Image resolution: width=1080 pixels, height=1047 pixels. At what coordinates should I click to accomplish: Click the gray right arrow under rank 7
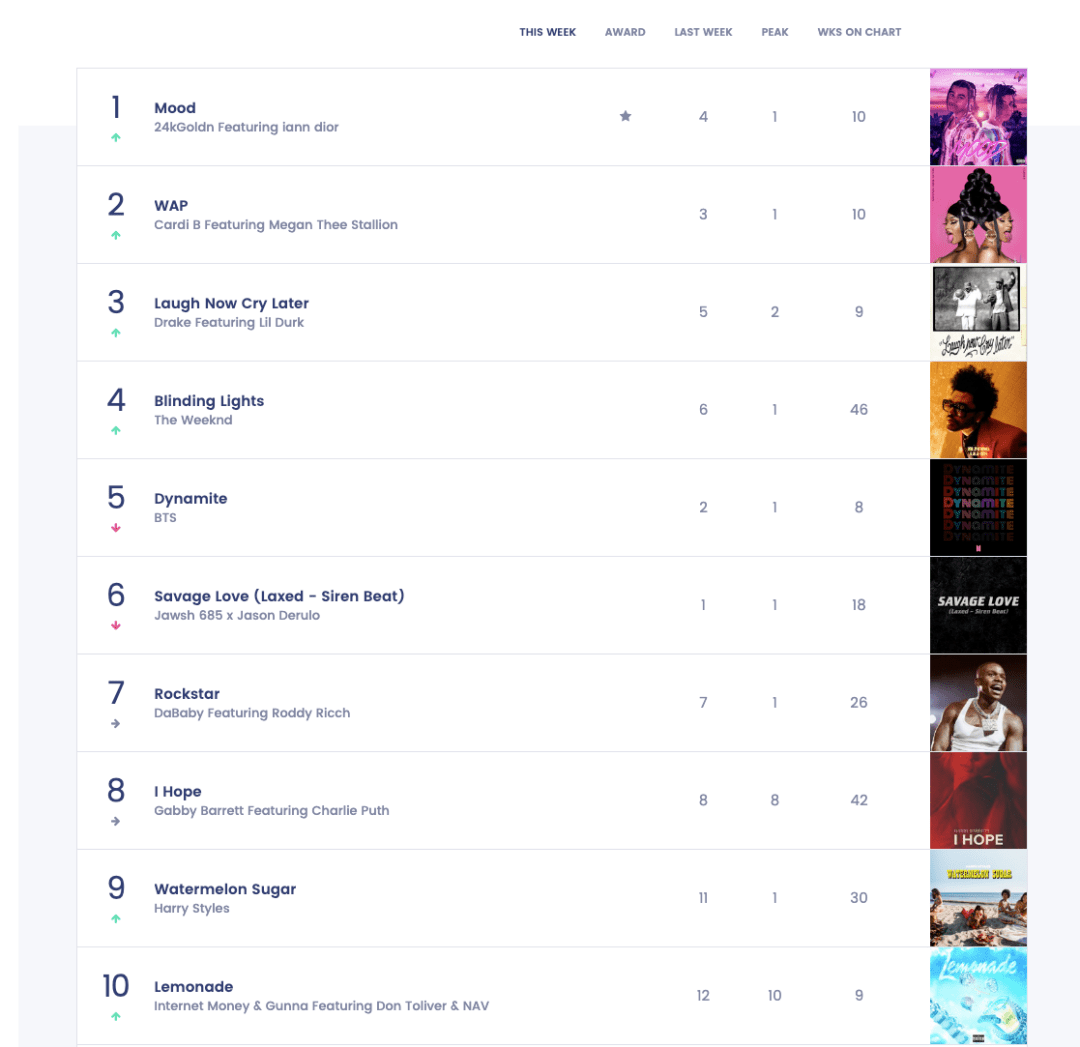tap(116, 723)
